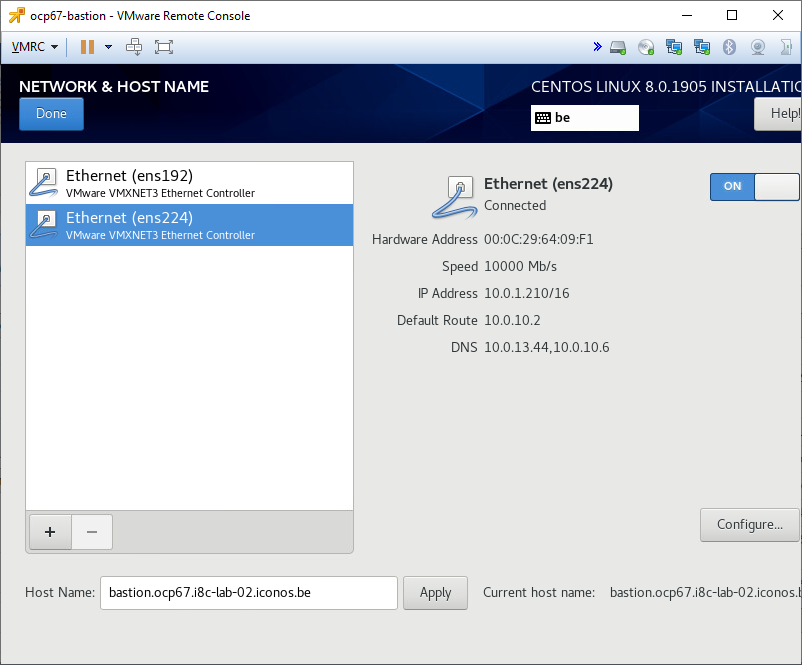Click DNS value 10.0.13.44,10.0.10.6
This screenshot has height=665, width=802.
coord(547,347)
